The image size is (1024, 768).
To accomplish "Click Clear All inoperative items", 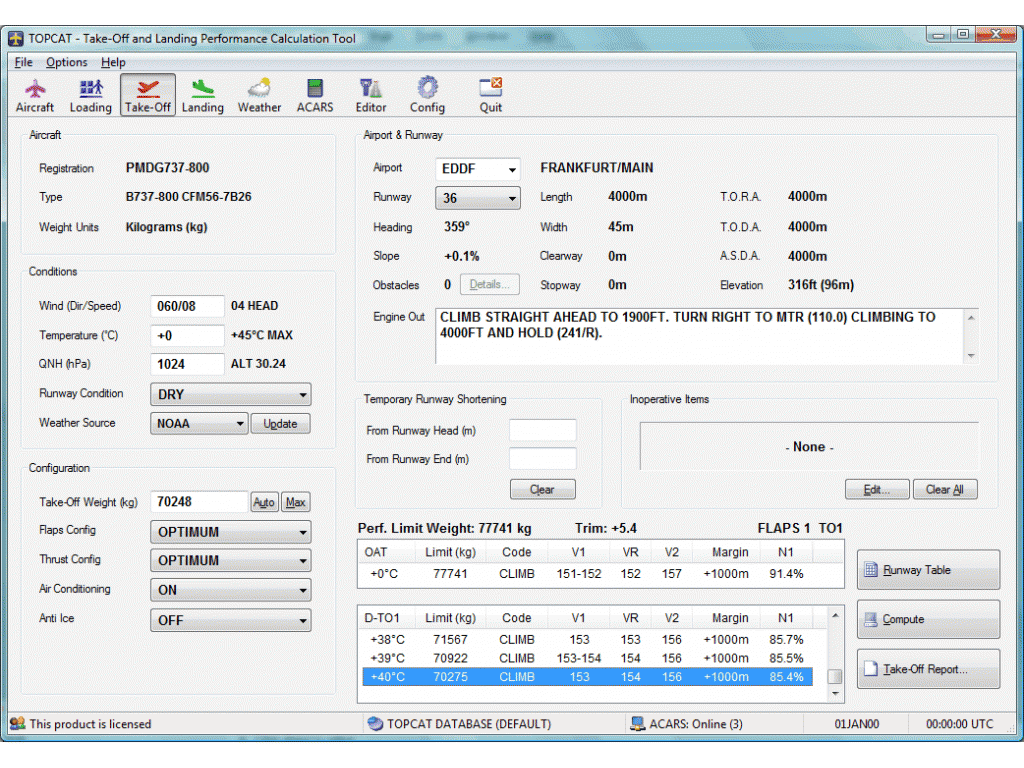I will pyautogui.click(x=944, y=489).
